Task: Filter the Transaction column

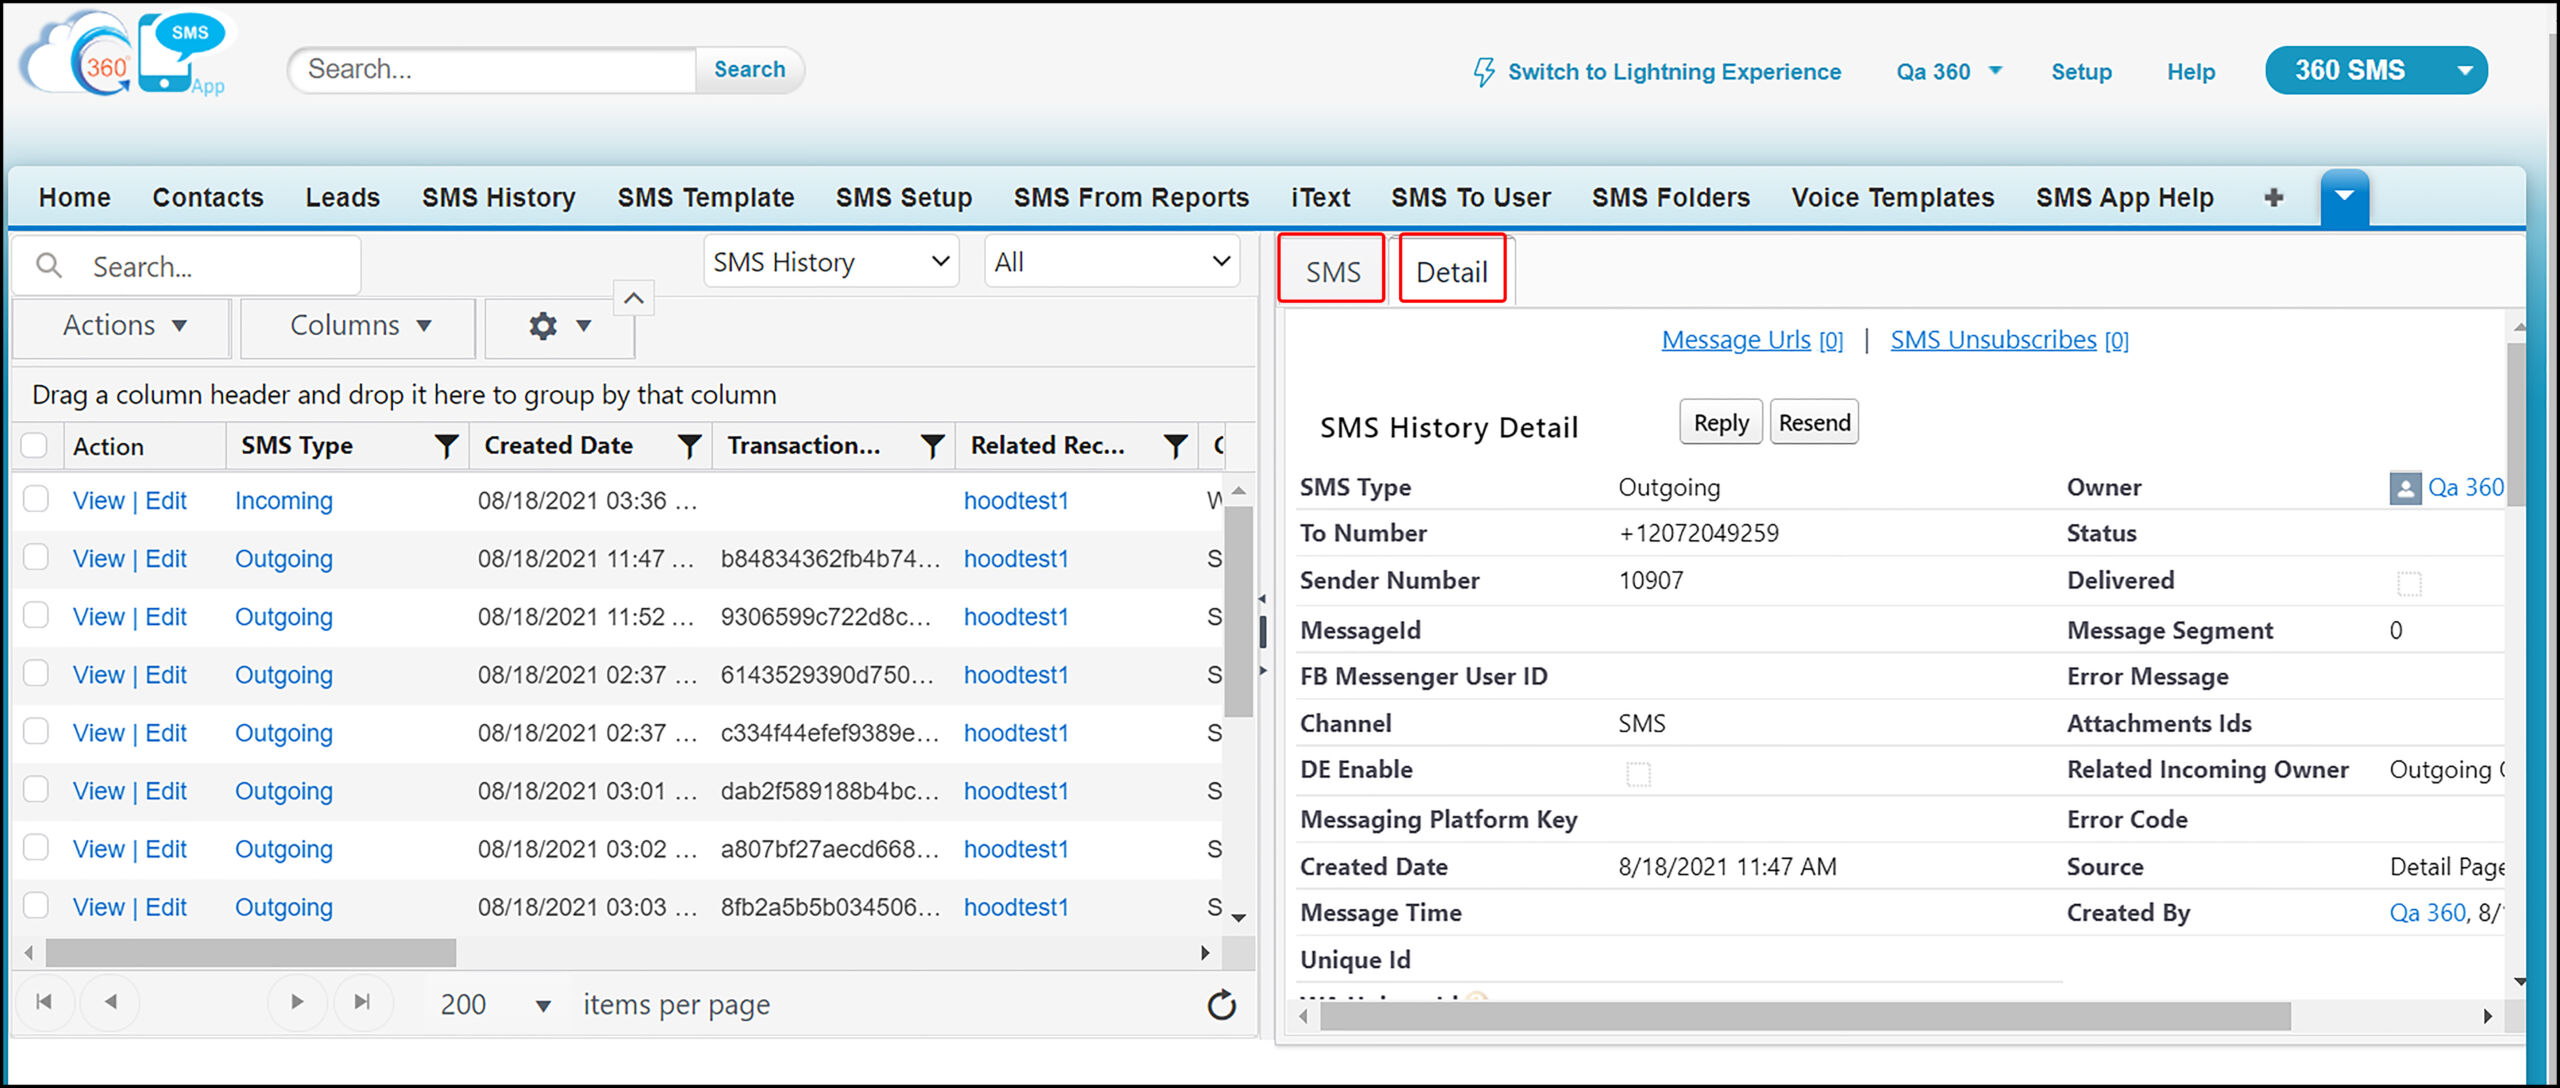Action: pos(932,446)
